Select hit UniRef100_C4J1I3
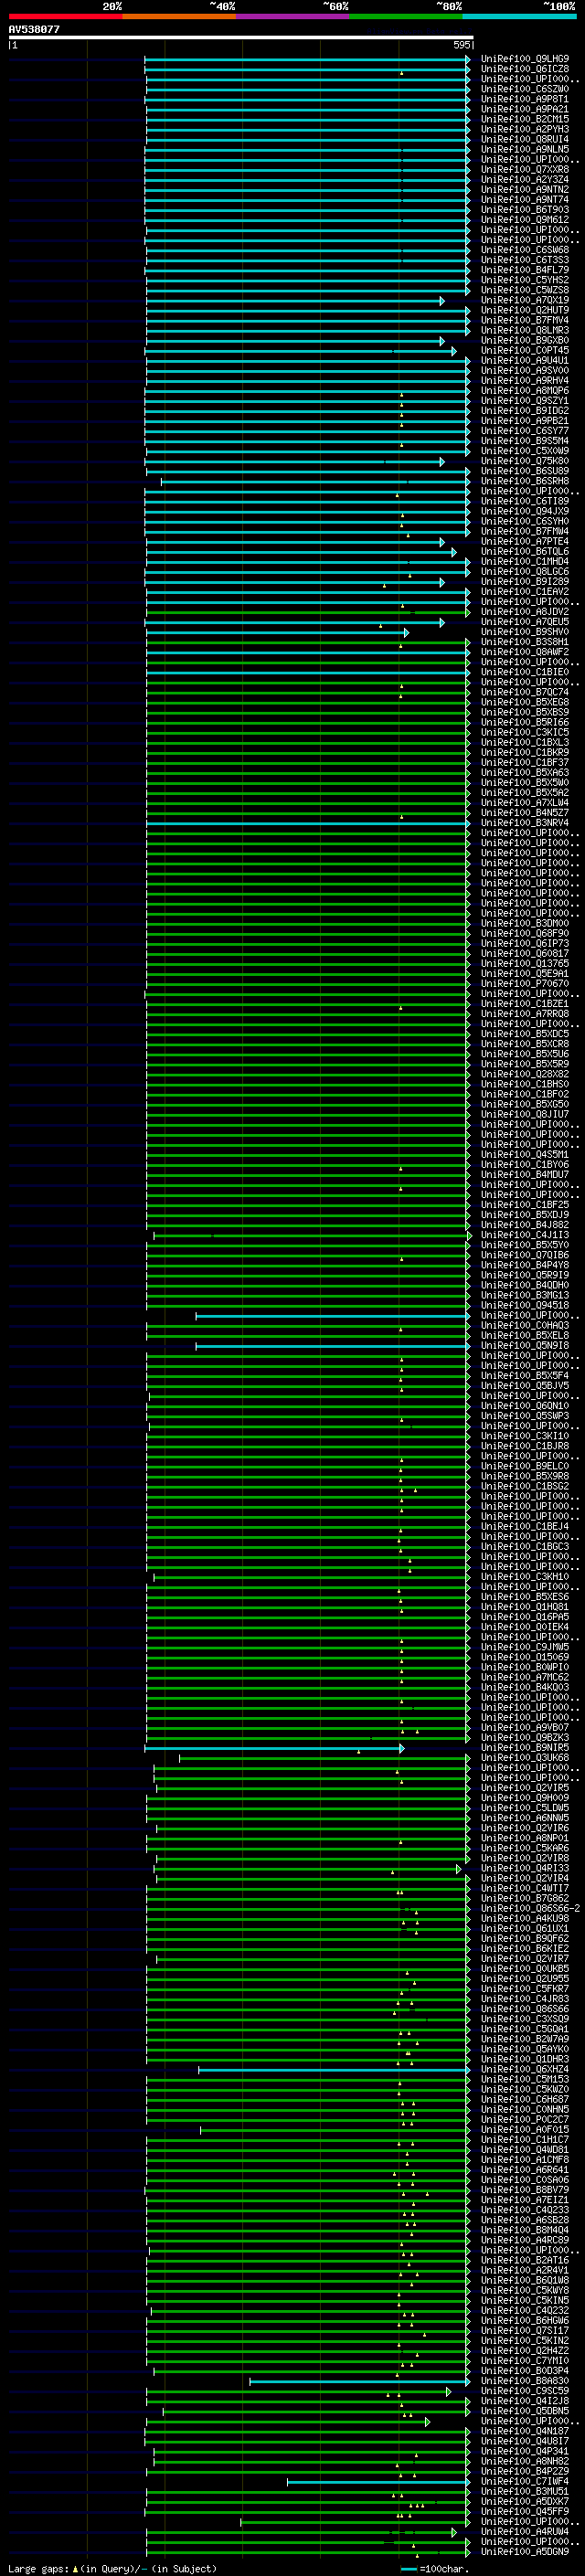Image resolution: width=585 pixels, height=2576 pixels. tap(525, 1235)
